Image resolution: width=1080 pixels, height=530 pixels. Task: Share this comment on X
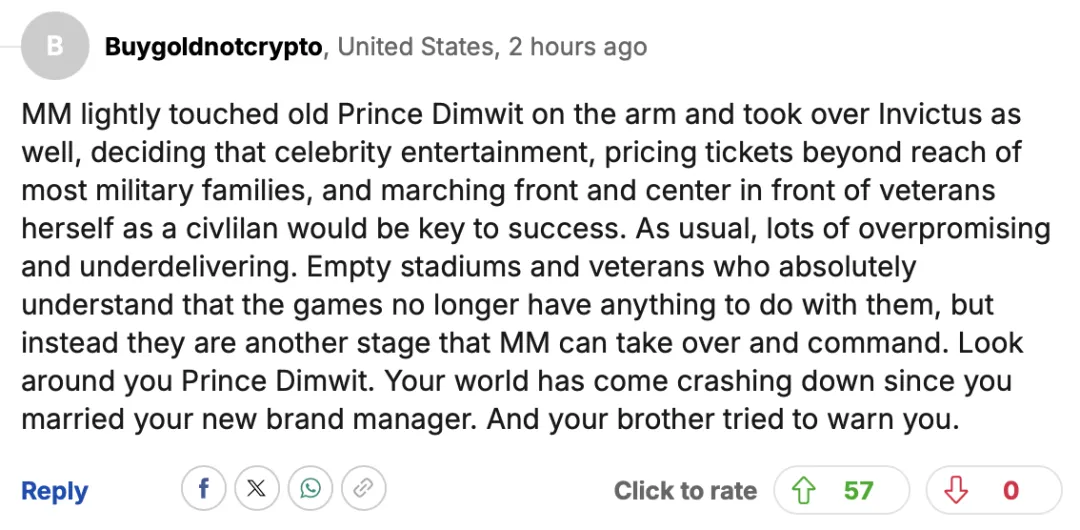pos(256,489)
